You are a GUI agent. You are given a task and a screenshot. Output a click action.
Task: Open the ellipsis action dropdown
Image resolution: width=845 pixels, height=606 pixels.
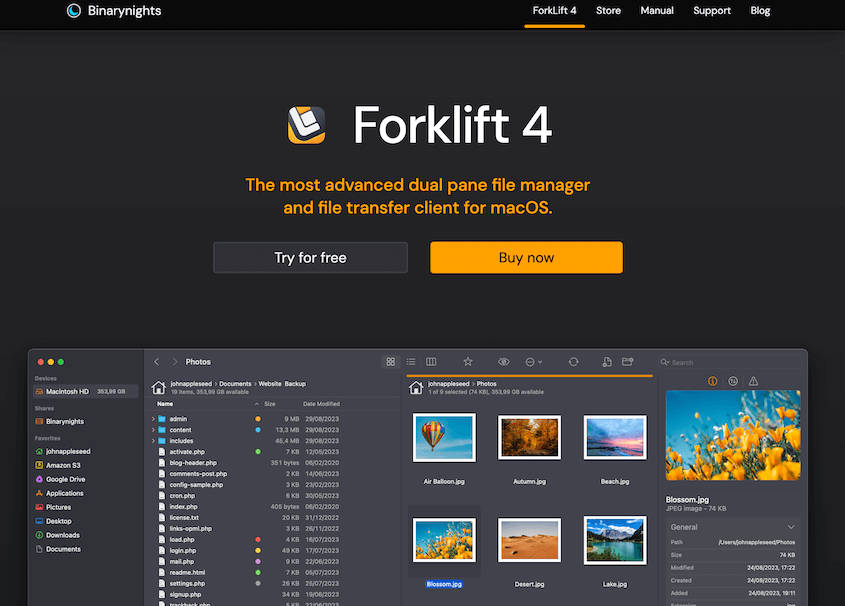534,362
